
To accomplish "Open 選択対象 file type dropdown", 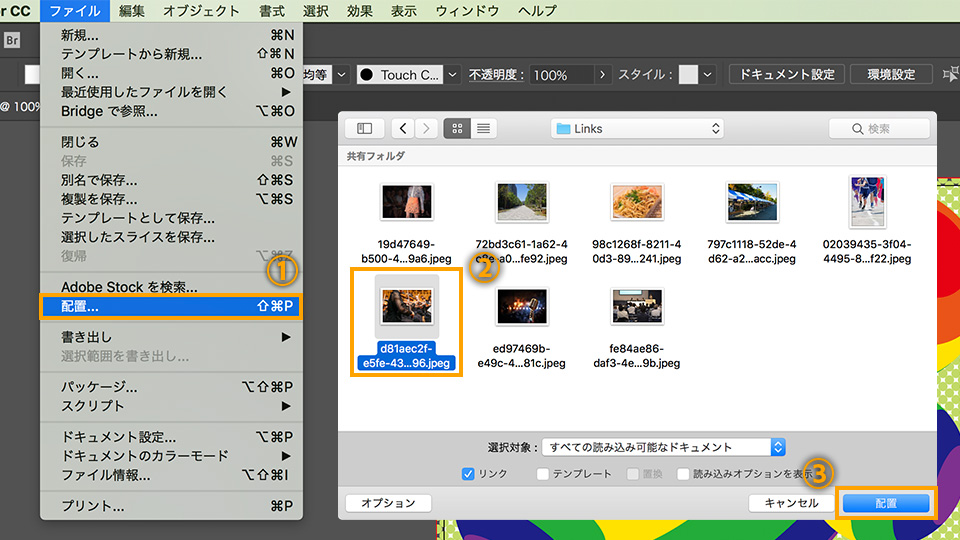I will pos(663,447).
